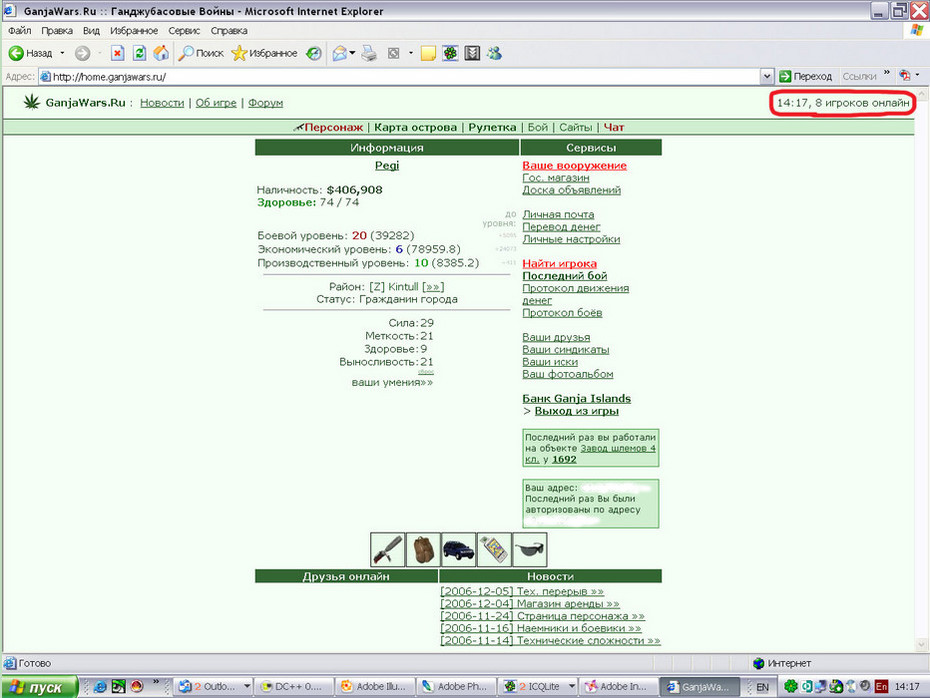Click the sunglasses item thumbnail
Screen dimensions: 930x698
[x=530, y=550]
